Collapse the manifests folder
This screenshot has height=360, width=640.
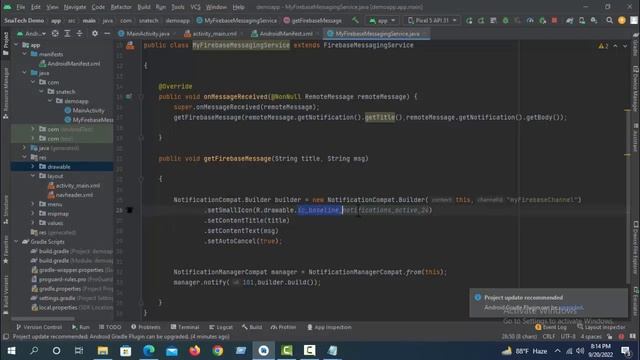point(25,54)
